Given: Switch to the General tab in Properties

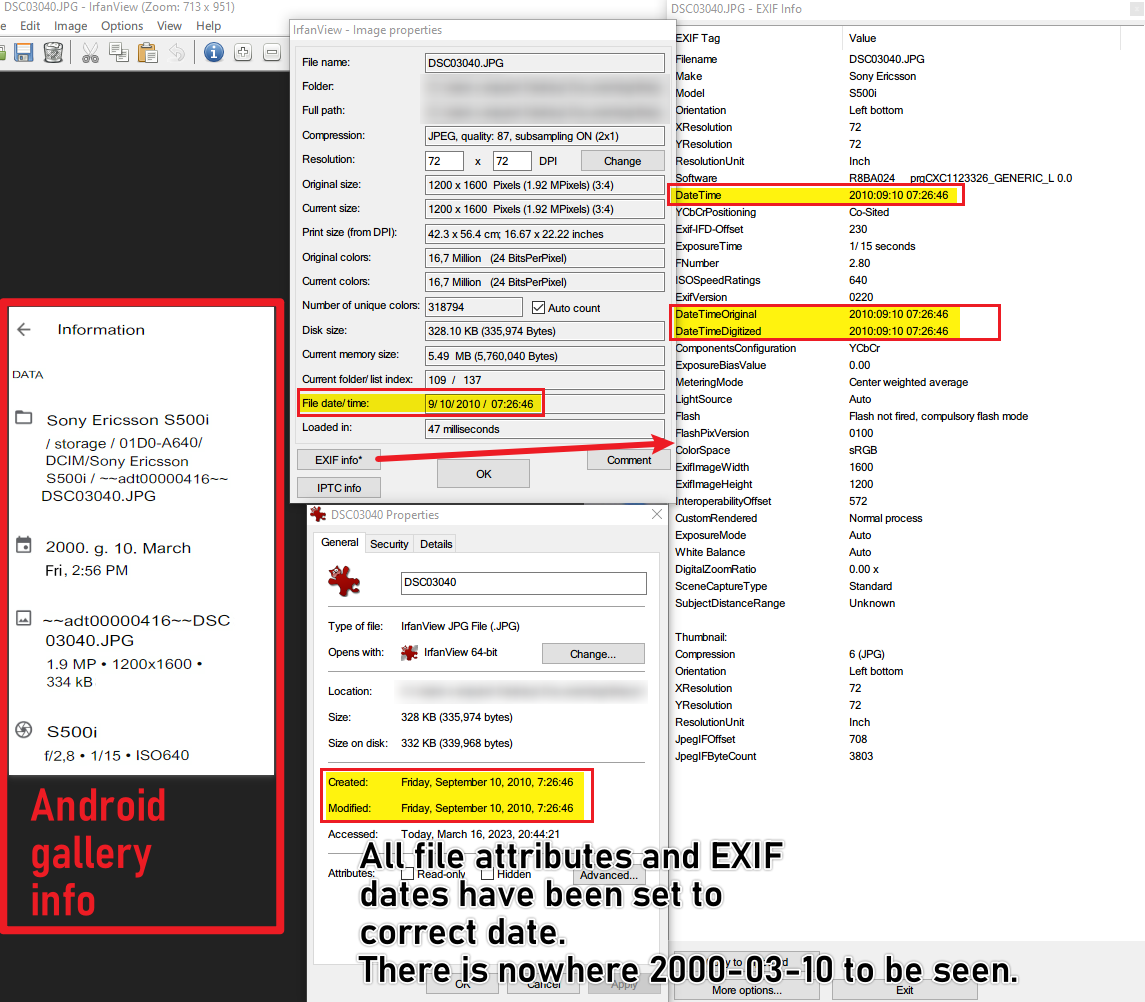Looking at the screenshot, I should (340, 543).
